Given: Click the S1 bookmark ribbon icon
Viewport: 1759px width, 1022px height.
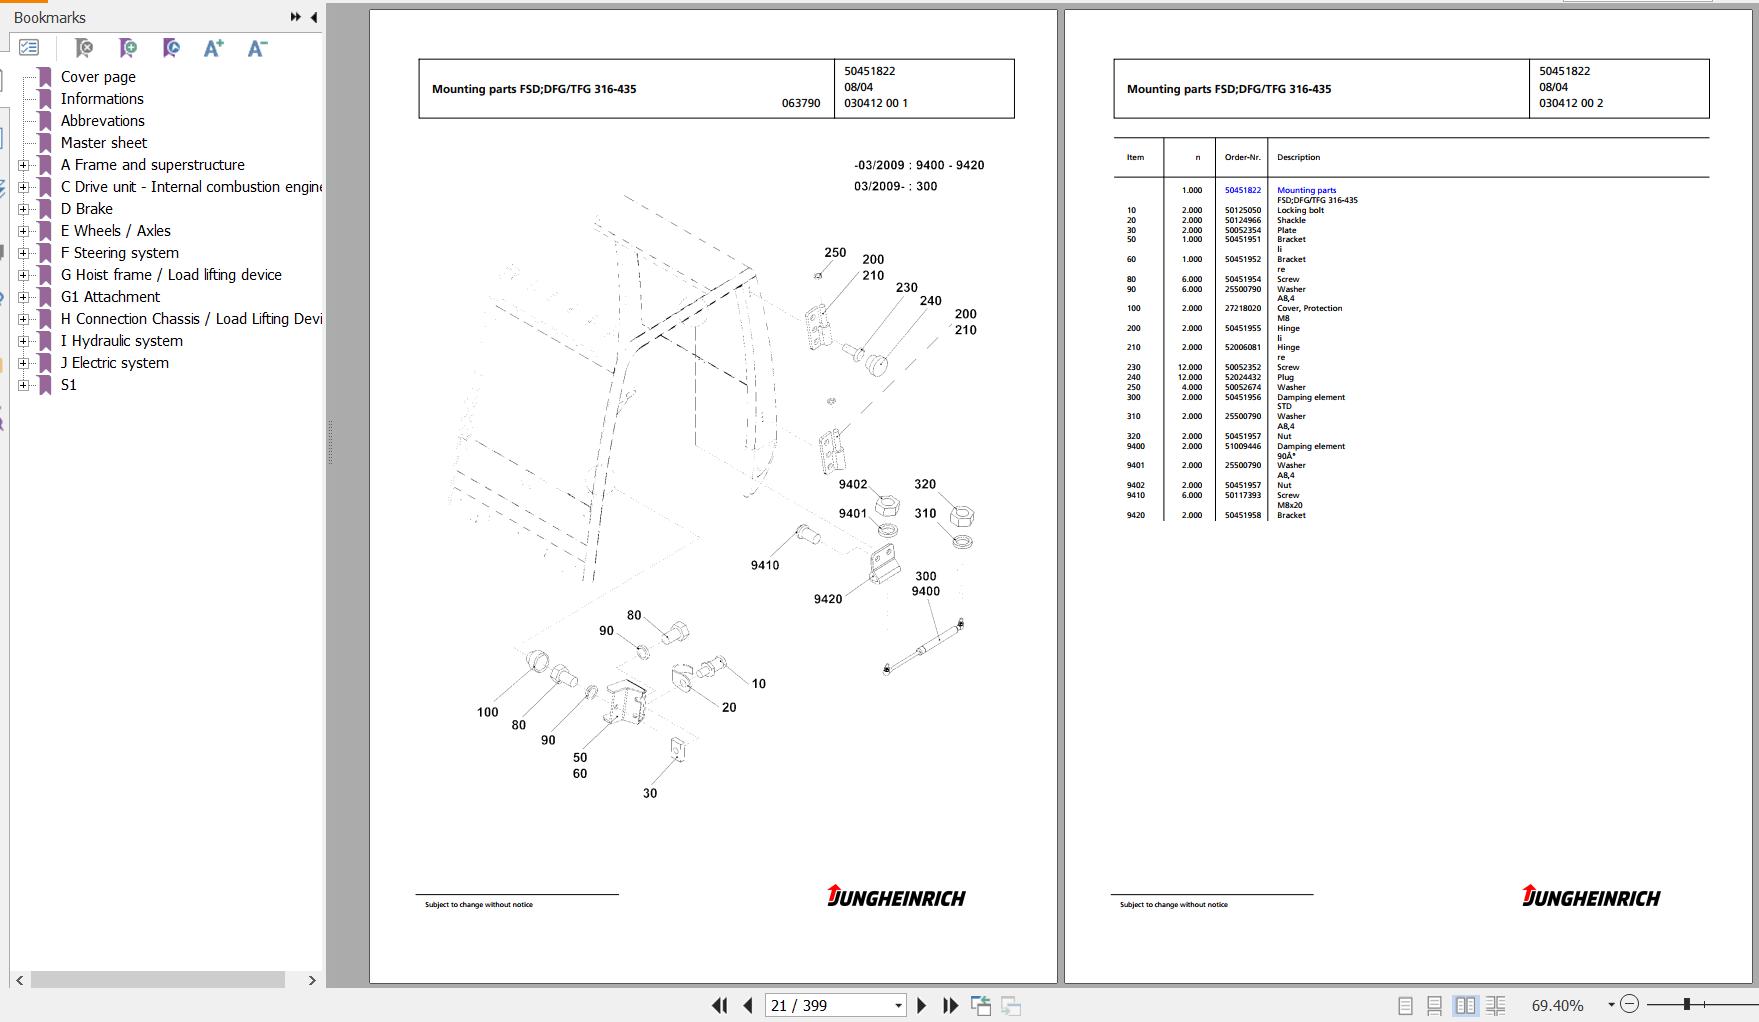Looking at the screenshot, I should coord(44,385).
